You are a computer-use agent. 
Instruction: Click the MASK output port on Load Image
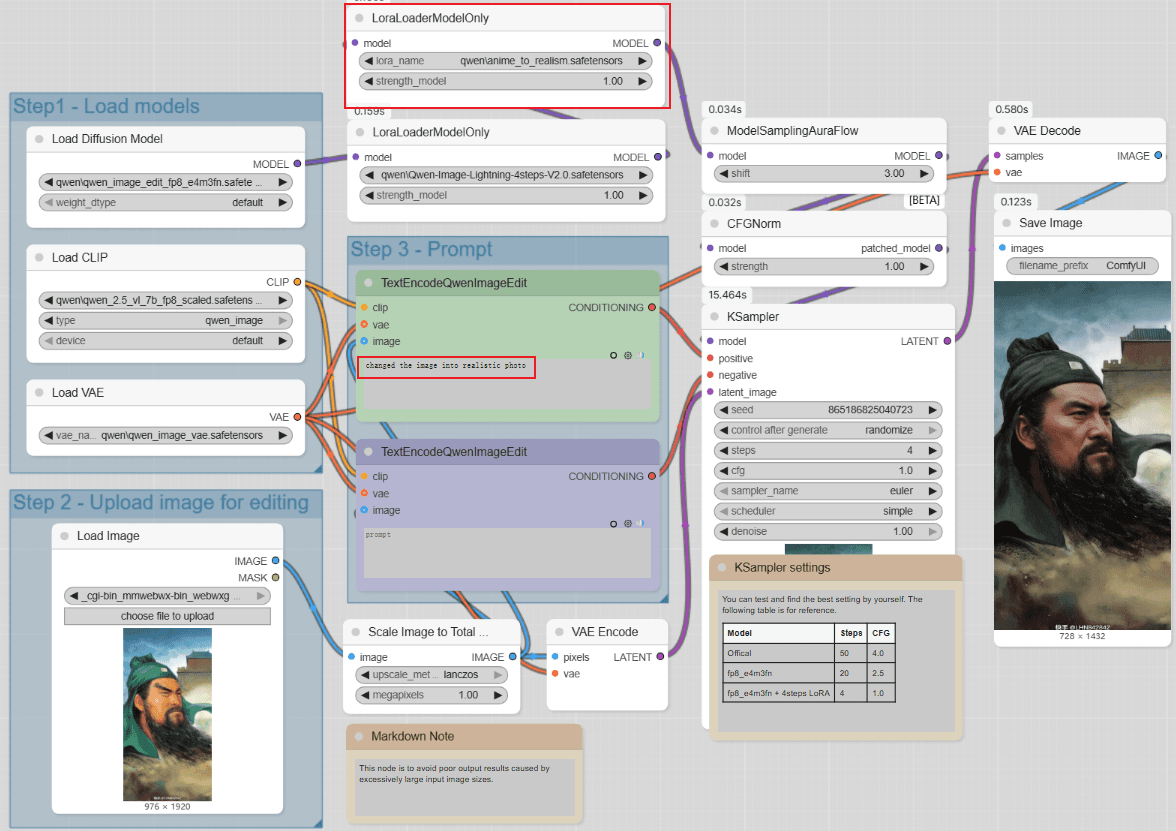[276, 578]
